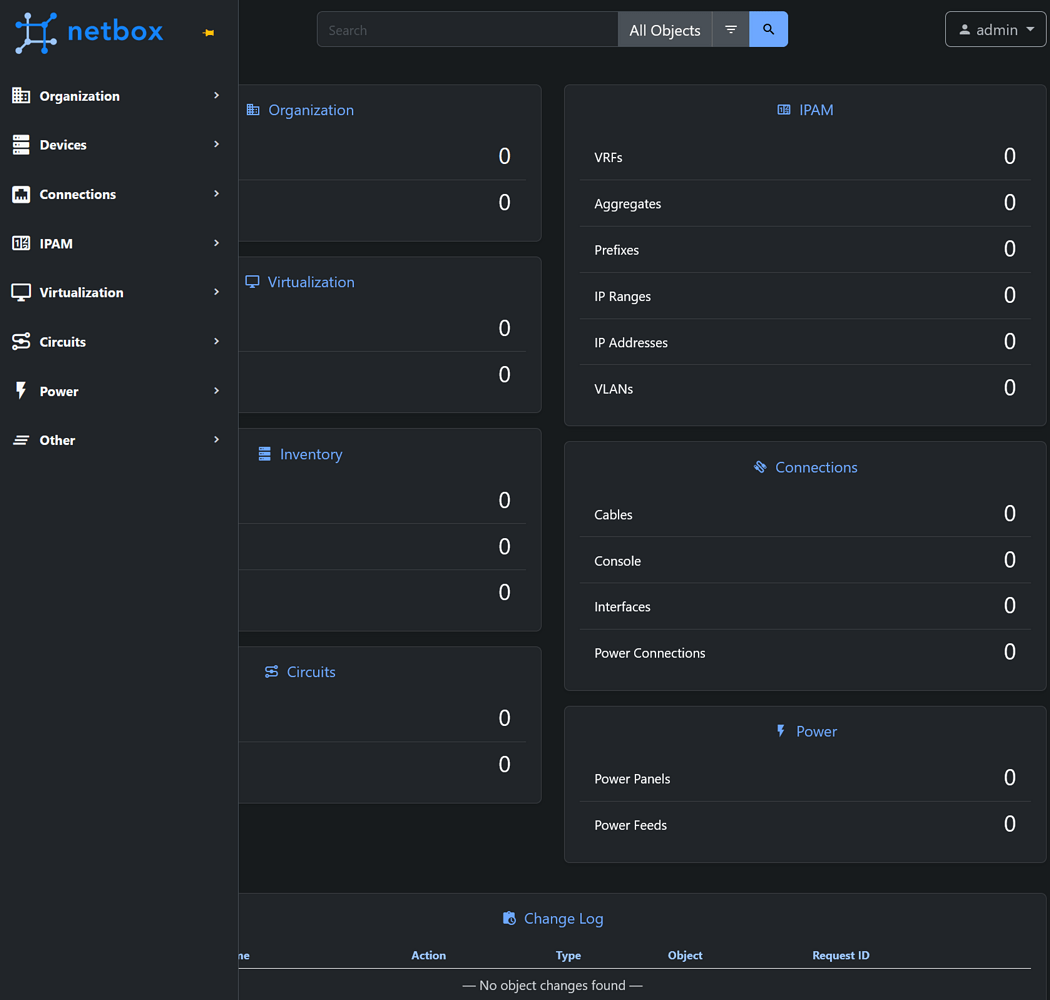Open the search filter icon next to All Objects

pyautogui.click(x=730, y=29)
